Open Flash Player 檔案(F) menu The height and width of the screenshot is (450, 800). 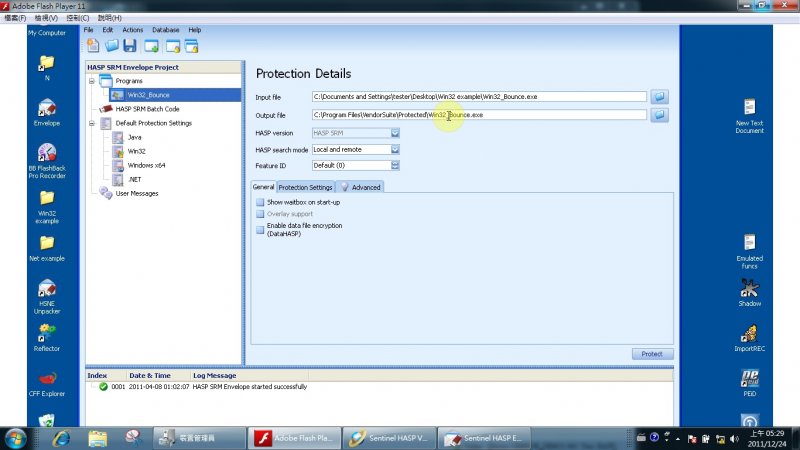15,18
